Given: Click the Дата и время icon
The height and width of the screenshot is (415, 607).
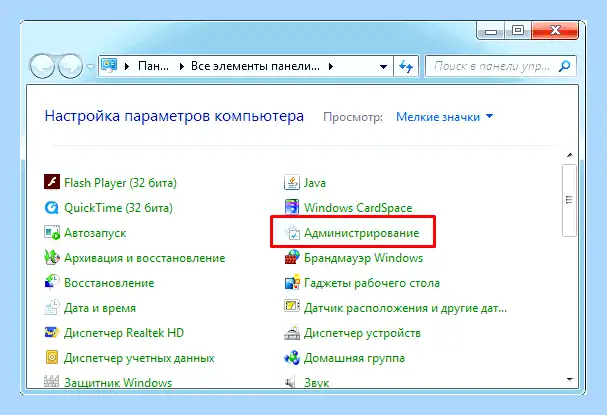Looking at the screenshot, I should coord(52,308).
